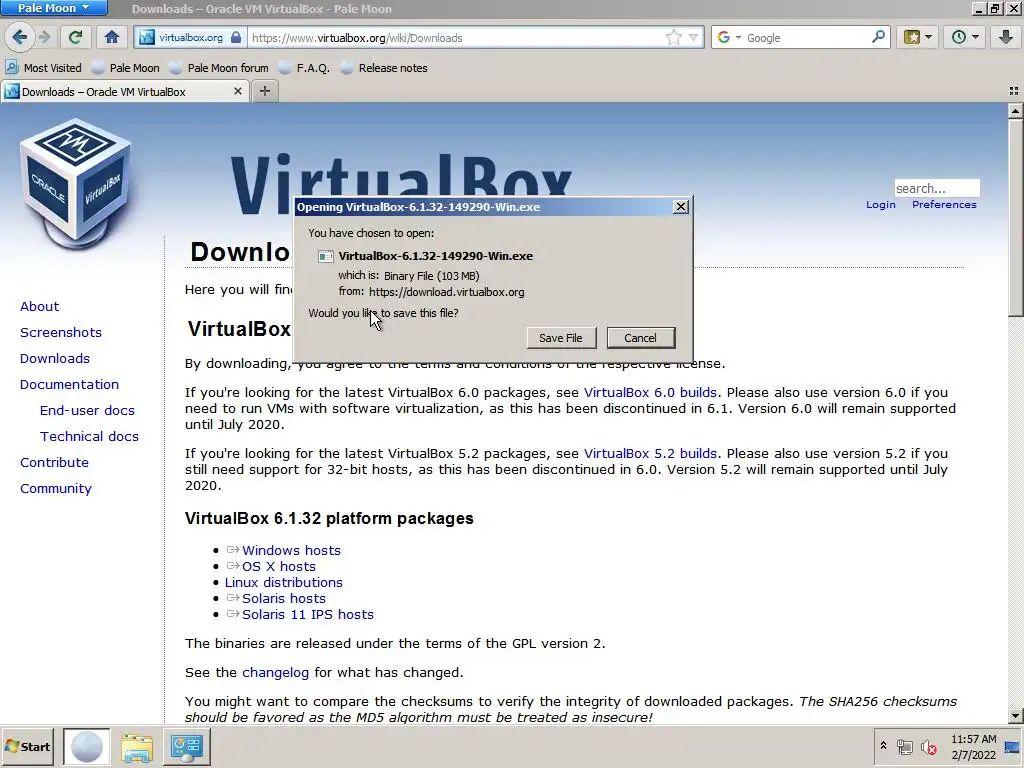Open the VirtualBox 5.2 builds link
Screen dimensions: 1024x768
[x=650, y=453]
